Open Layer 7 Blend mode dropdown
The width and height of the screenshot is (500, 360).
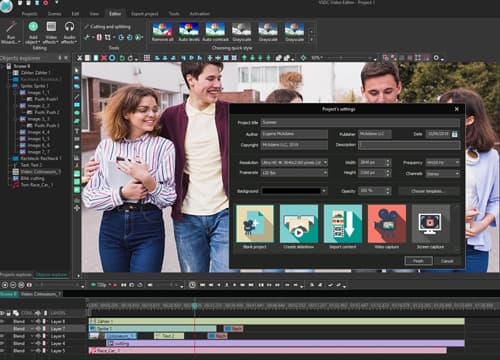pos(32,329)
